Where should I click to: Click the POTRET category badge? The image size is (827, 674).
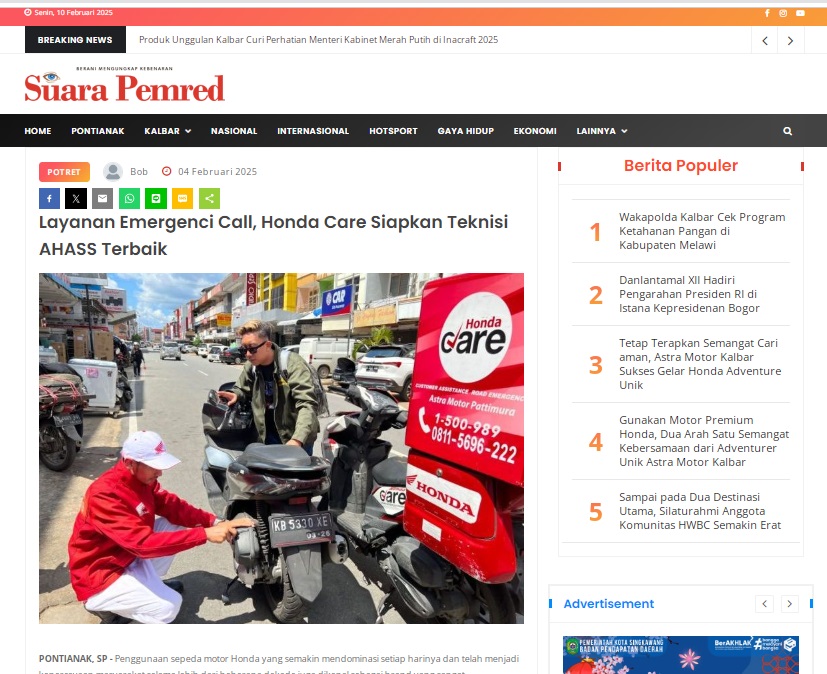[64, 172]
